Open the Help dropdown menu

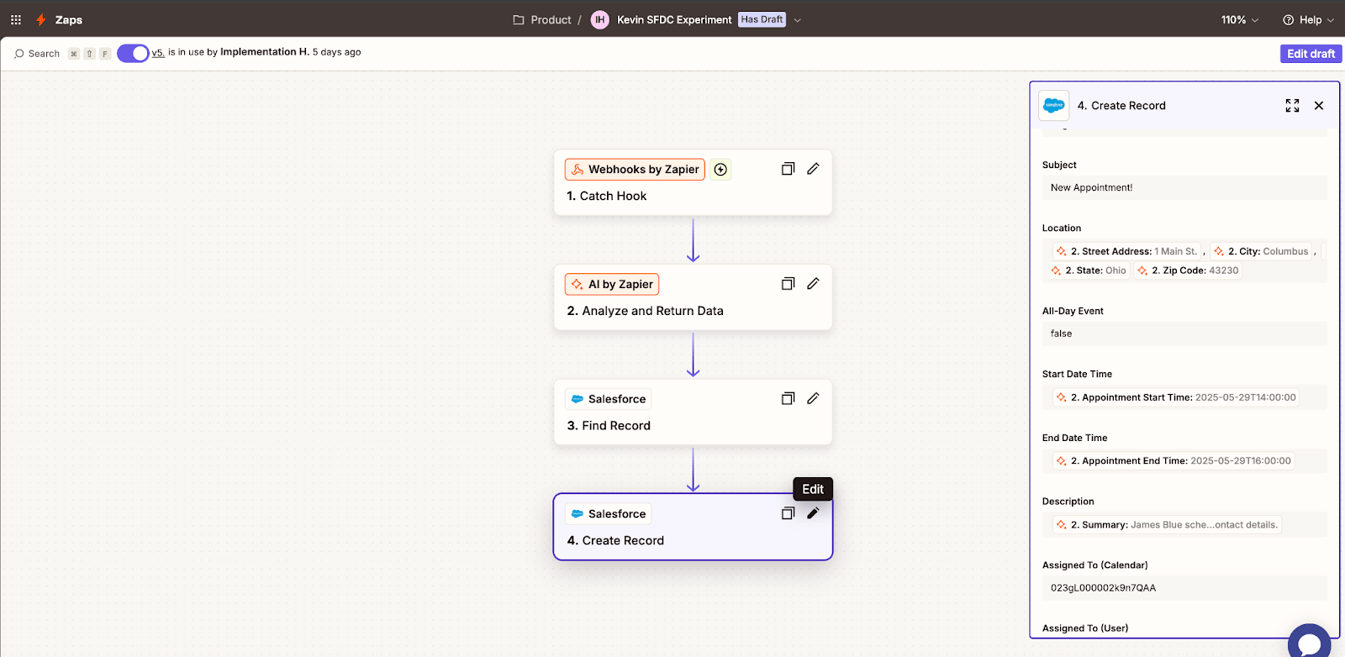[x=1307, y=19]
